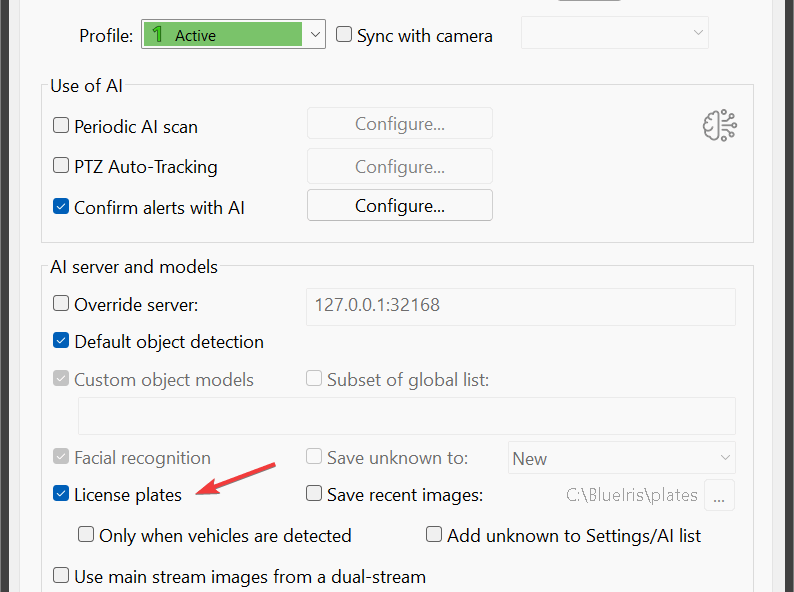Enable Periodic AI scan checkbox
The width and height of the screenshot is (794, 592).
point(61,126)
